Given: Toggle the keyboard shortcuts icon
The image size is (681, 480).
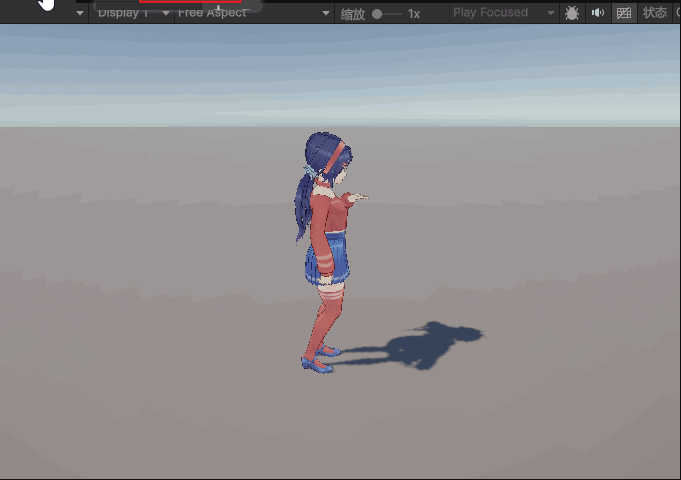Looking at the screenshot, I should pos(624,13).
